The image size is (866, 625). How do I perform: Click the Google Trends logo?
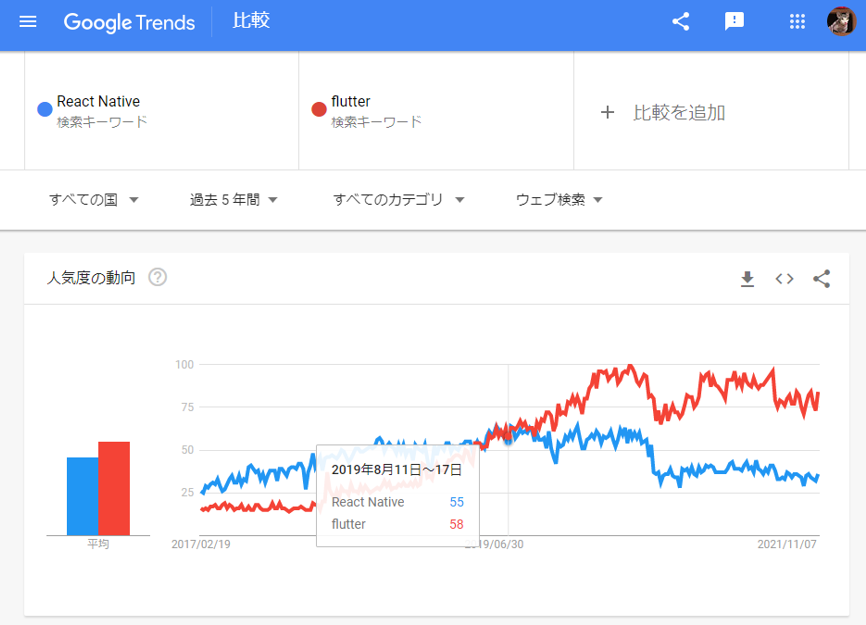[x=129, y=22]
